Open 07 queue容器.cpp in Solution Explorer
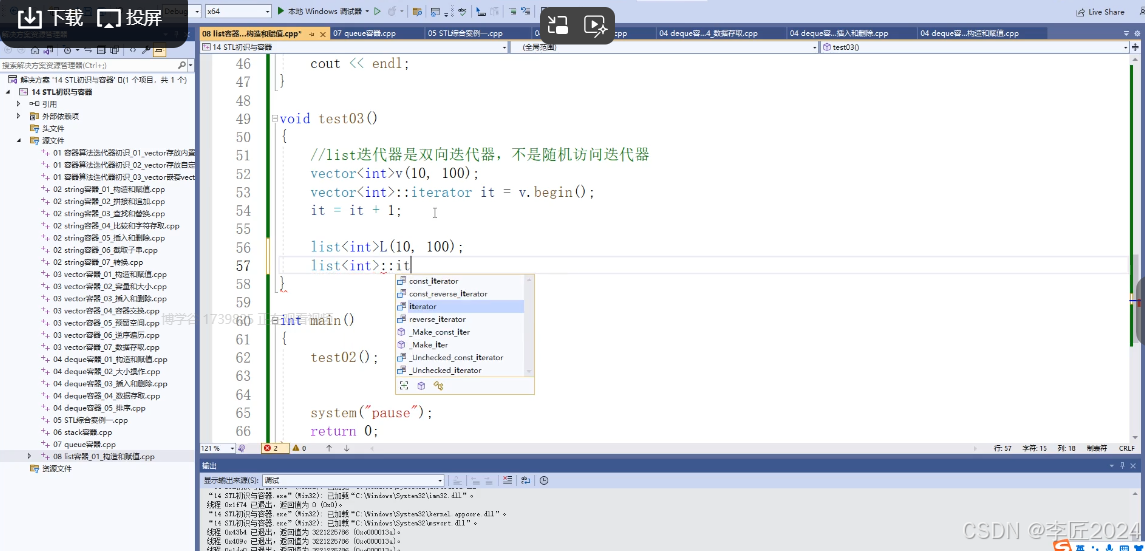This screenshot has height=551, width=1145. [x=85, y=444]
